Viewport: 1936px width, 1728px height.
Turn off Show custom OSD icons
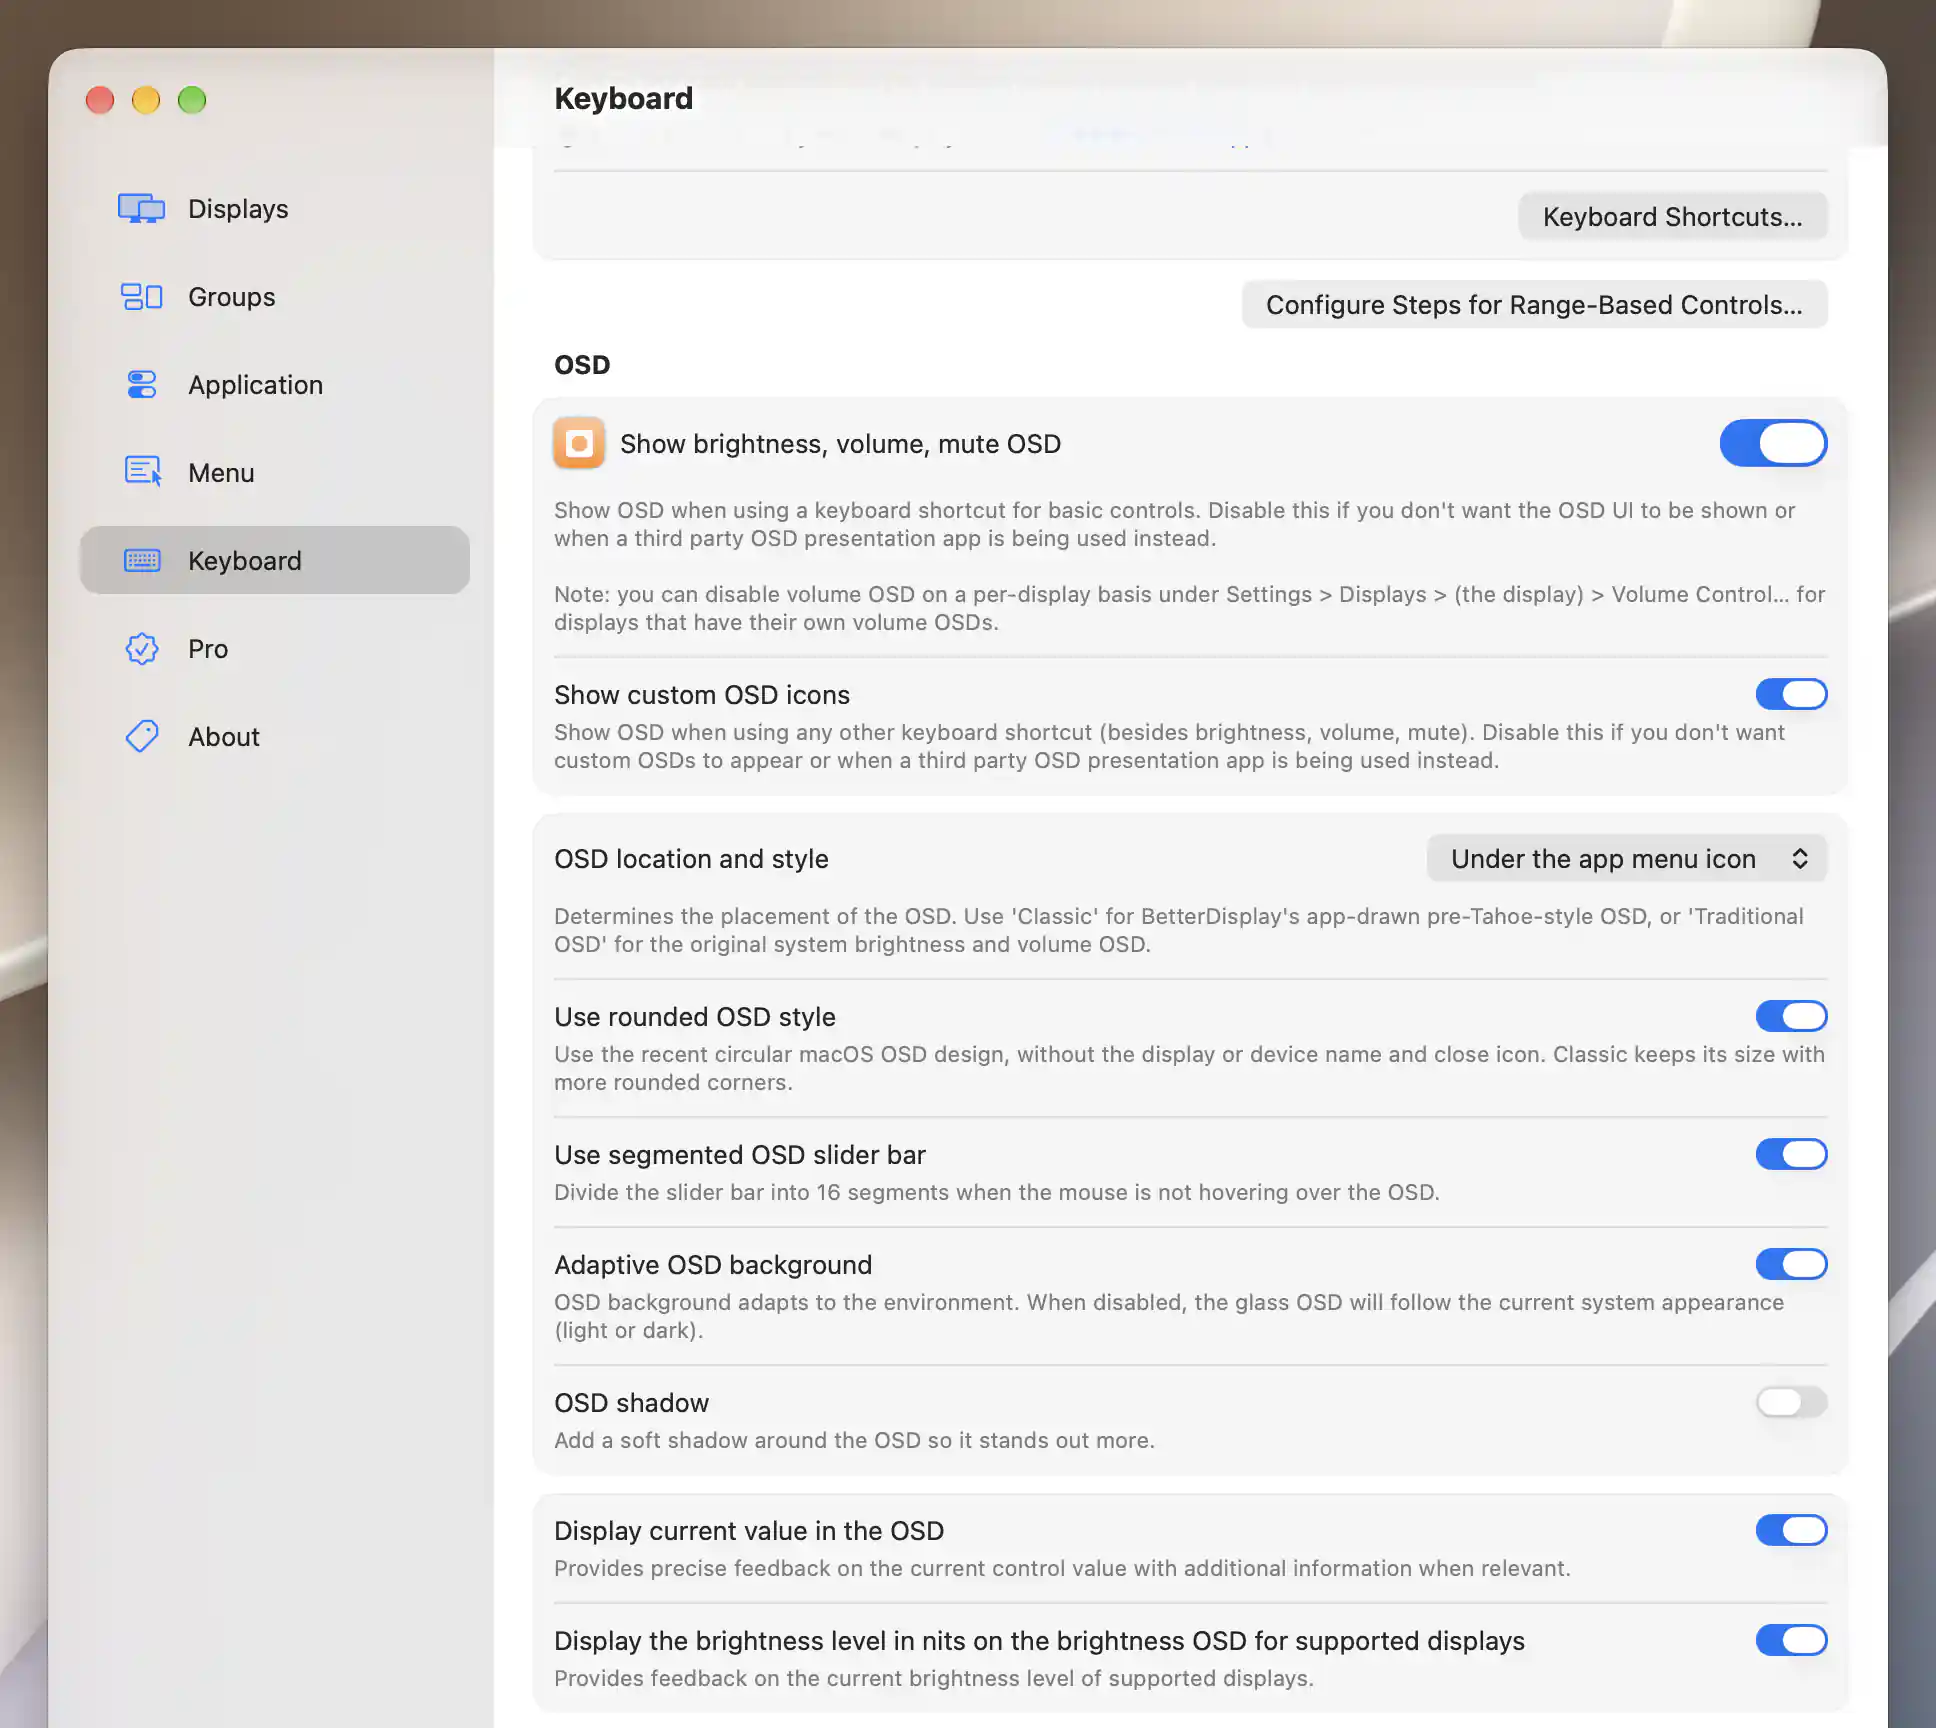coord(1791,694)
